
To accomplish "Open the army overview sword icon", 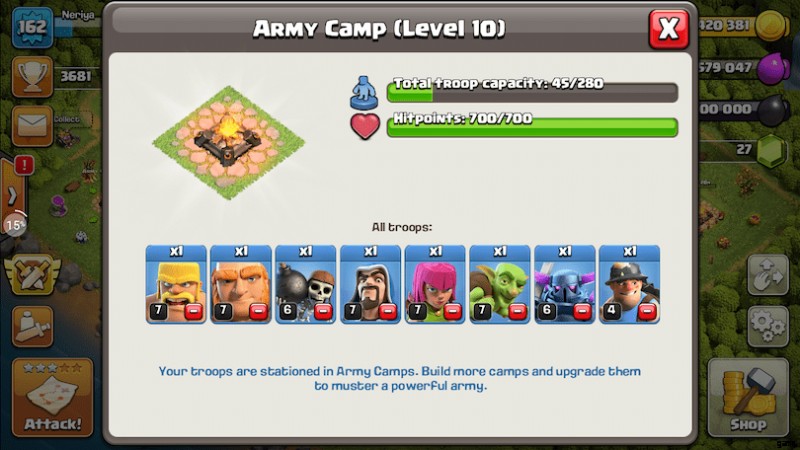I will click(32, 327).
